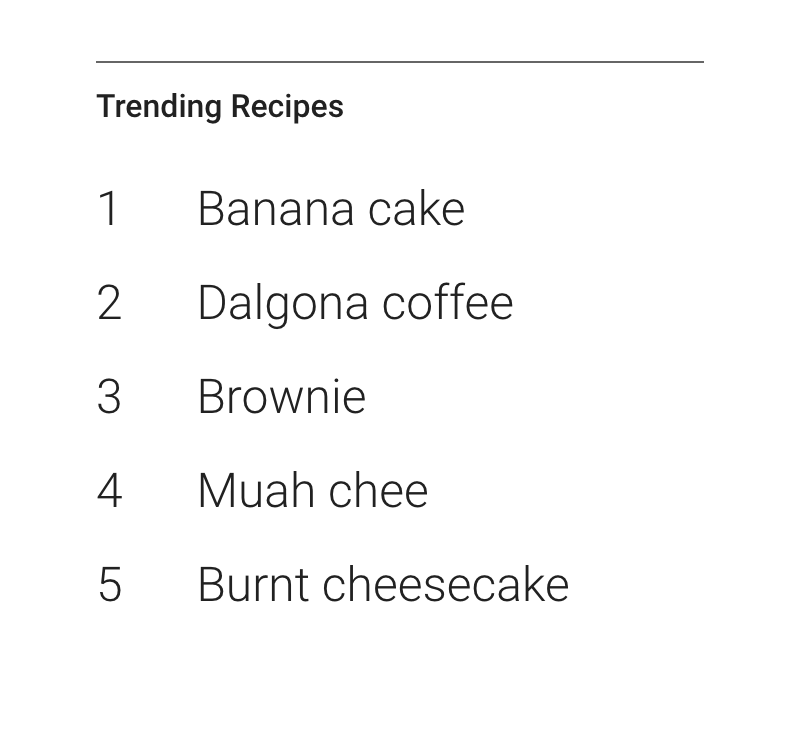Click the Trending Recipes heading
790x732 pixels.
coord(220,106)
